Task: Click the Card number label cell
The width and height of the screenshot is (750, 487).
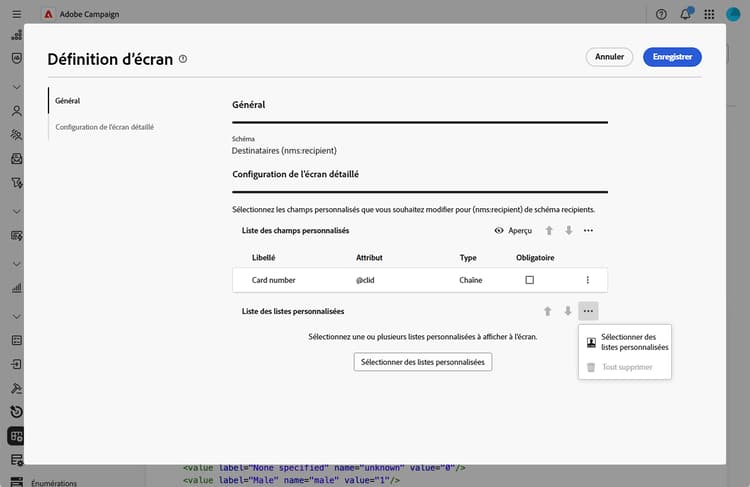Action: [274, 280]
